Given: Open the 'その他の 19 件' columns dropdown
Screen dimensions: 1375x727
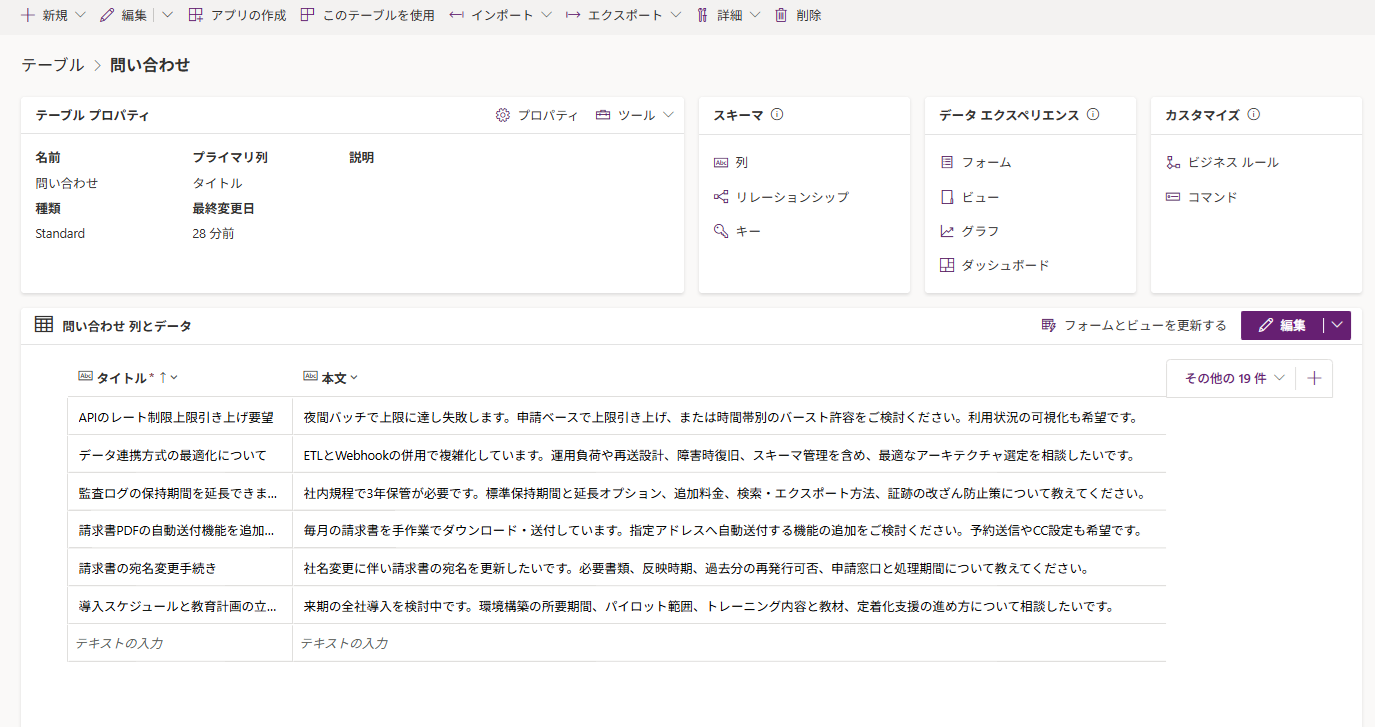Looking at the screenshot, I should pyautogui.click(x=1233, y=378).
